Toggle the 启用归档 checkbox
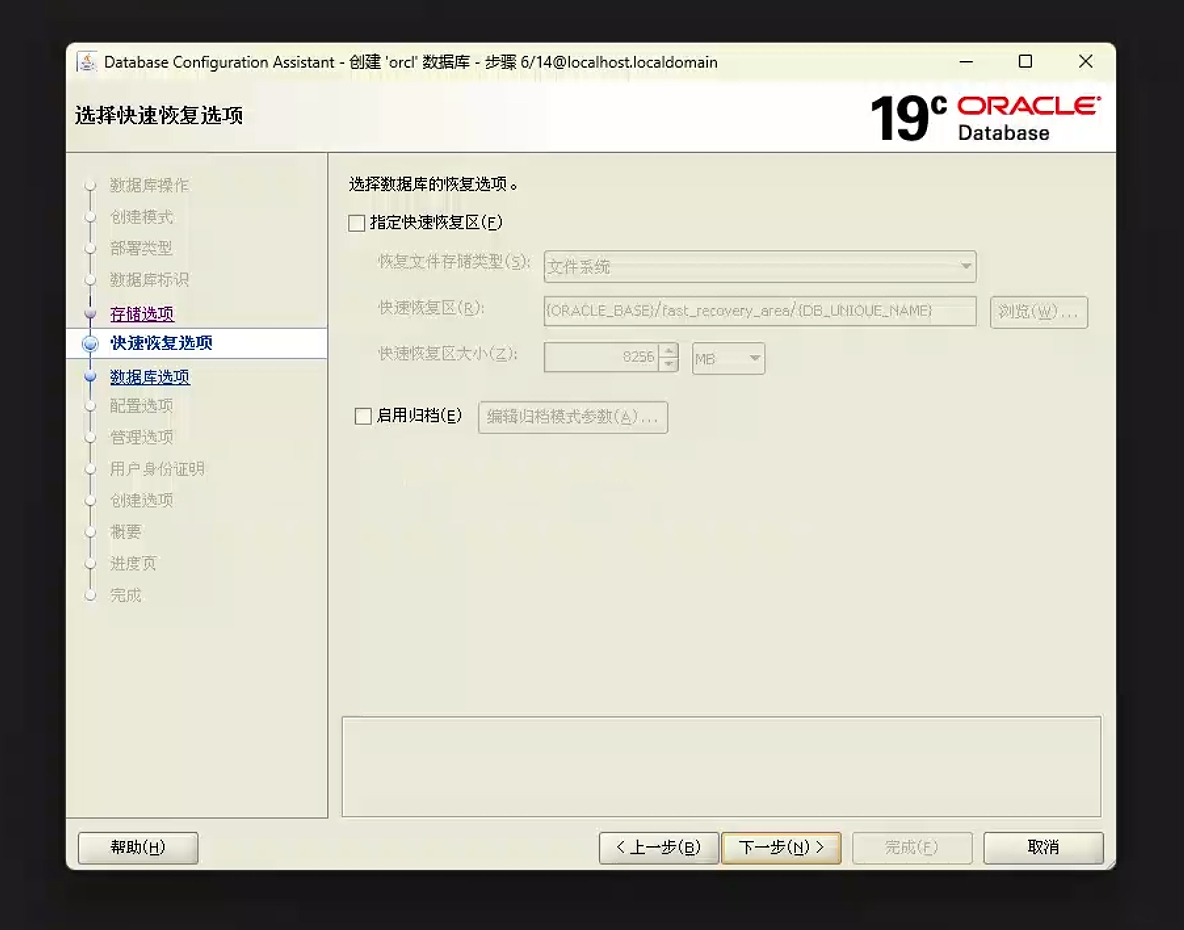1184x930 pixels. (363, 416)
